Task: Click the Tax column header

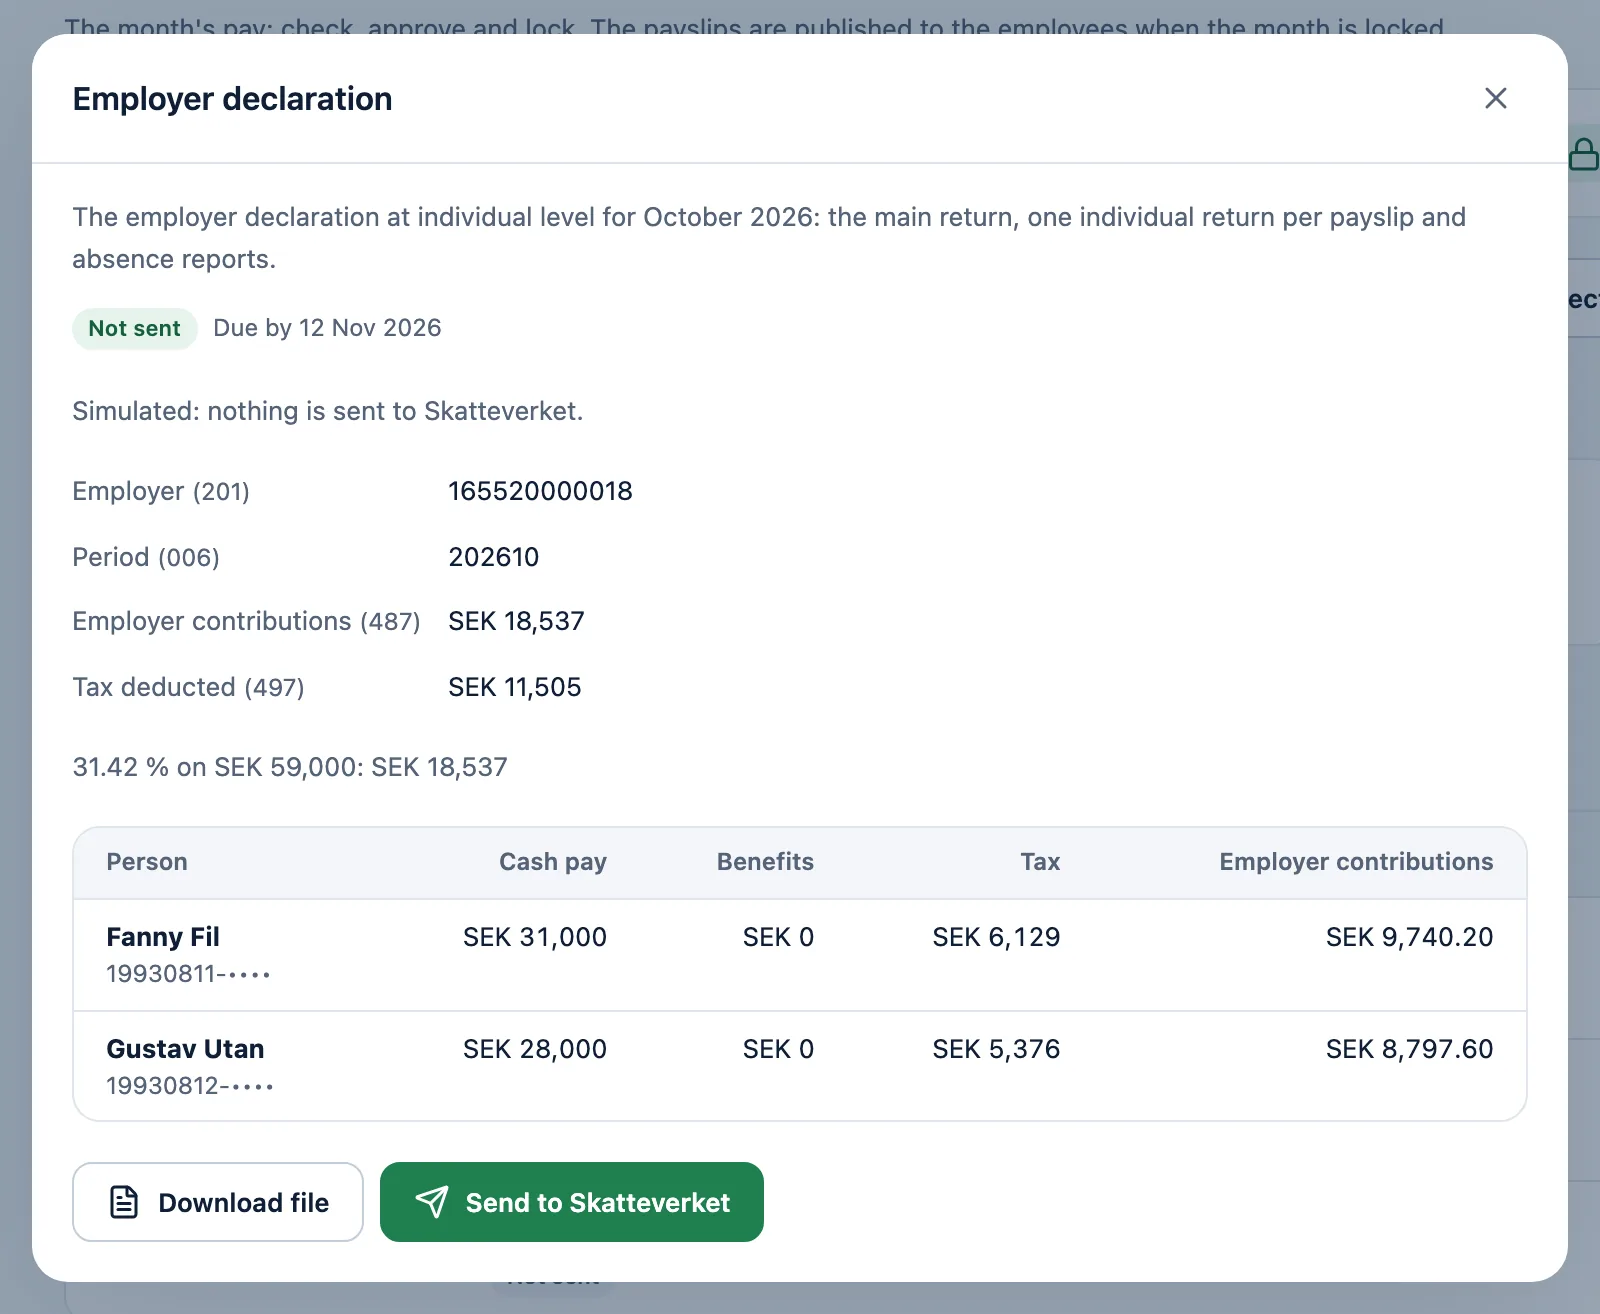Action: click(1040, 862)
